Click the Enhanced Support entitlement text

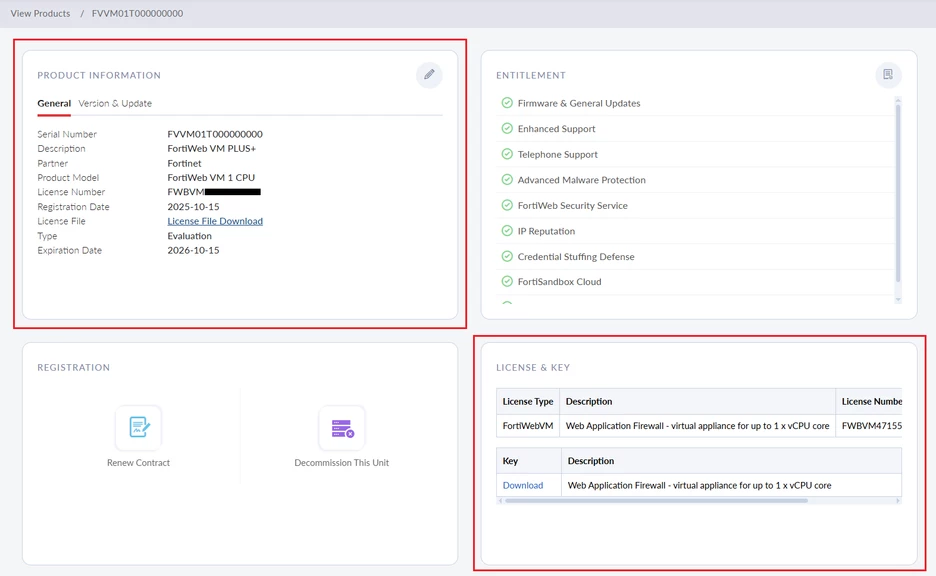(x=556, y=129)
